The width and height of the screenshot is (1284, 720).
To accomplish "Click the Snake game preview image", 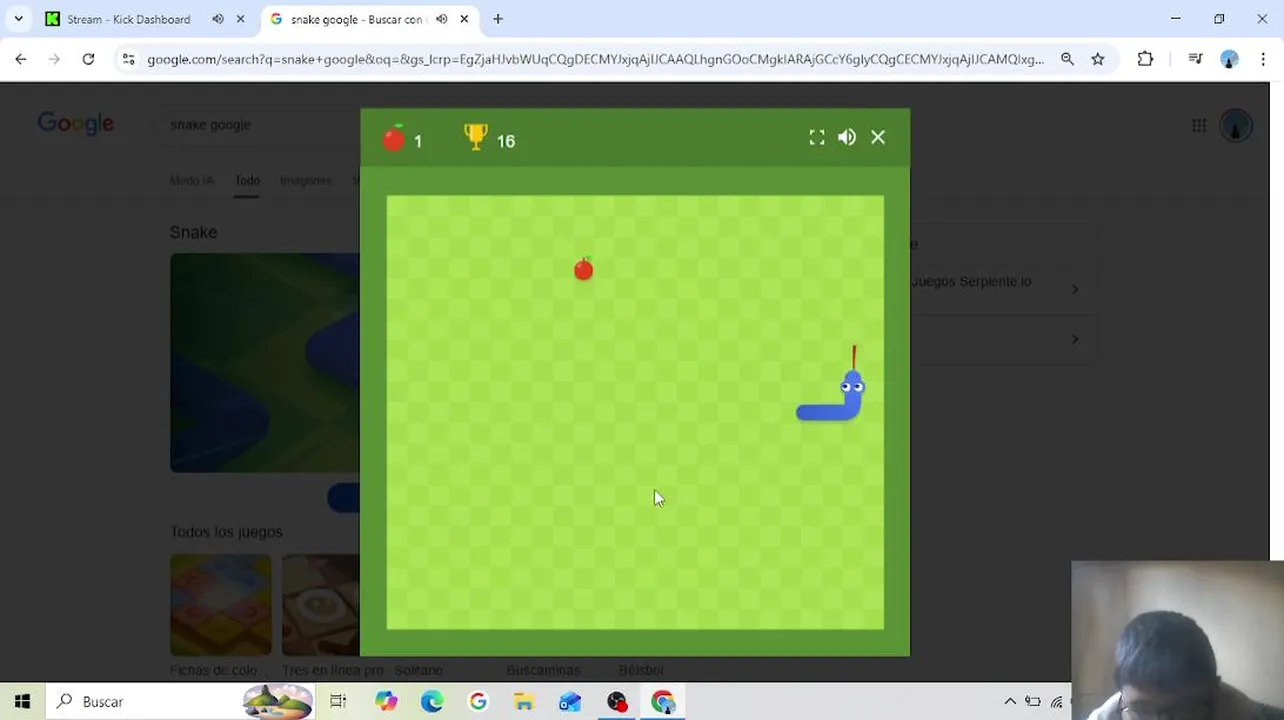I will point(265,362).
